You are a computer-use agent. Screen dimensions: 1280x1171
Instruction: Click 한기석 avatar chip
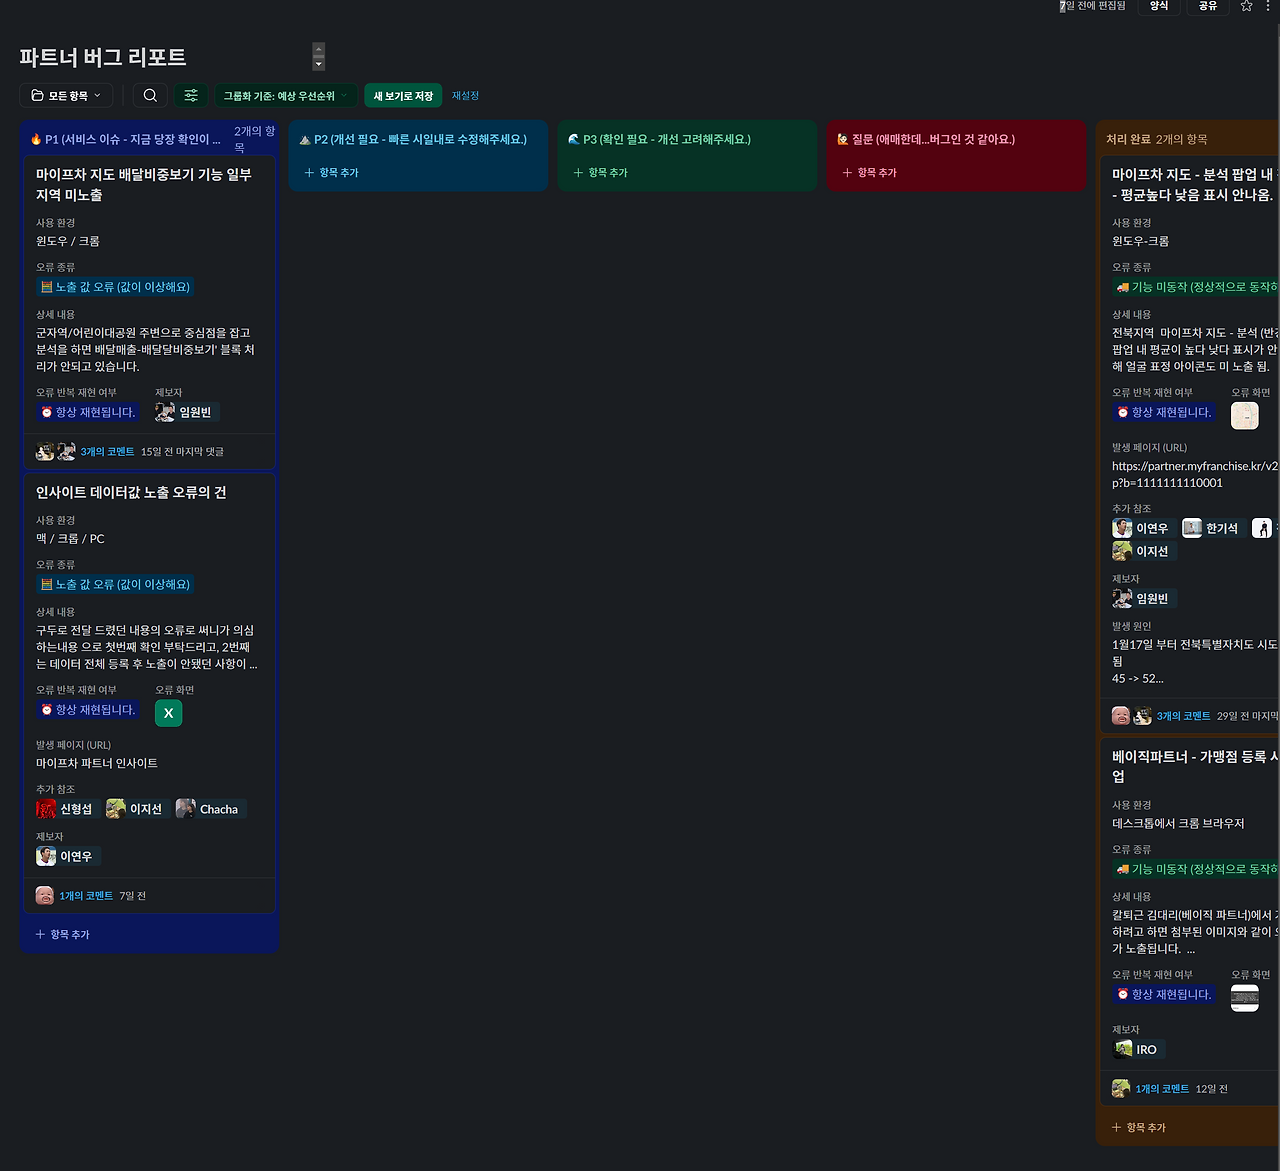click(1212, 528)
